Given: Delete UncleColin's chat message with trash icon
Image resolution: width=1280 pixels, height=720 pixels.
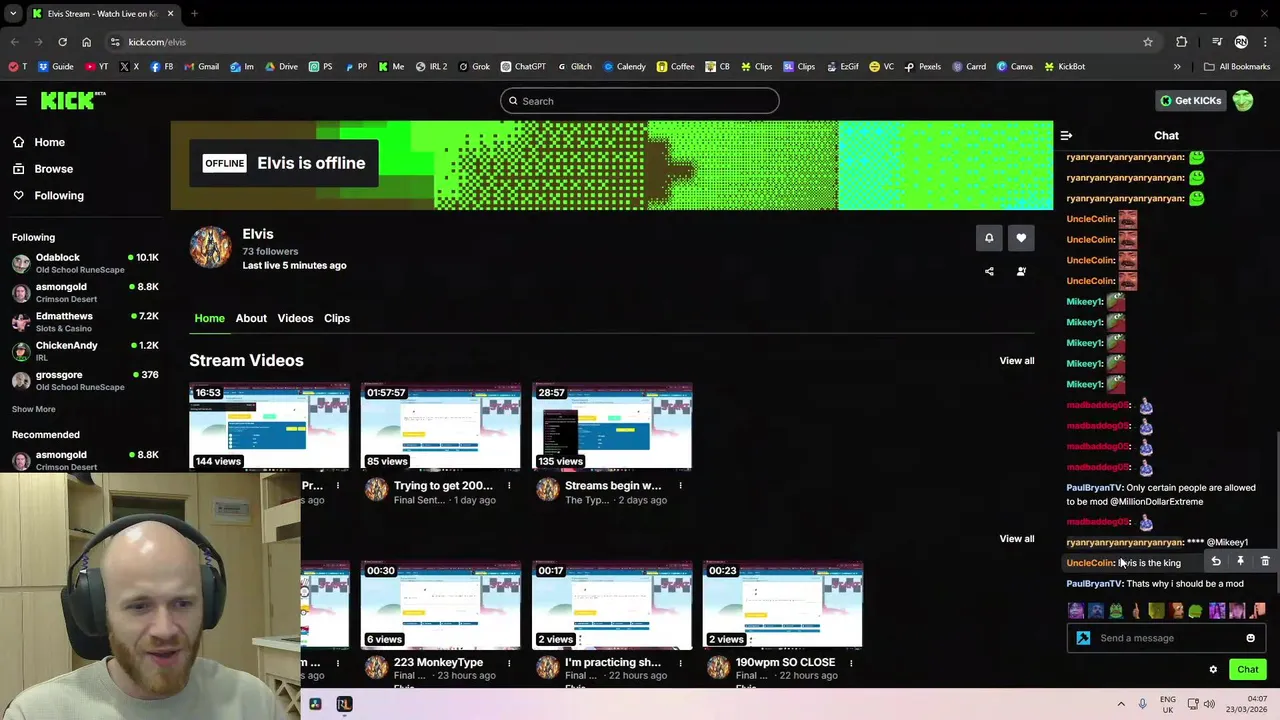Looking at the screenshot, I should point(1265,562).
